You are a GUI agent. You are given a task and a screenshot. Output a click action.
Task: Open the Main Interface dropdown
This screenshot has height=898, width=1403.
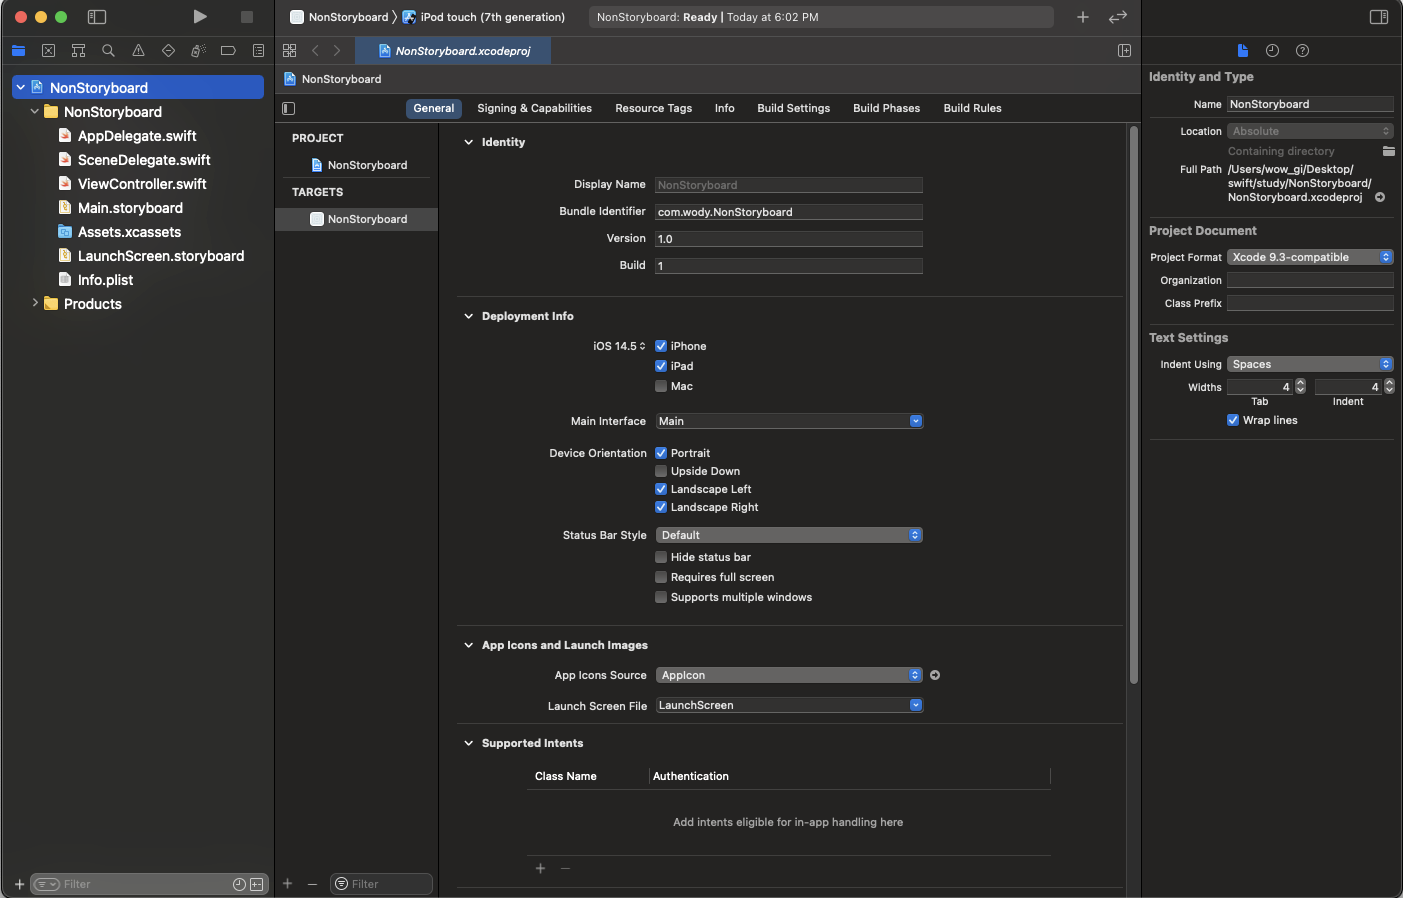(789, 421)
